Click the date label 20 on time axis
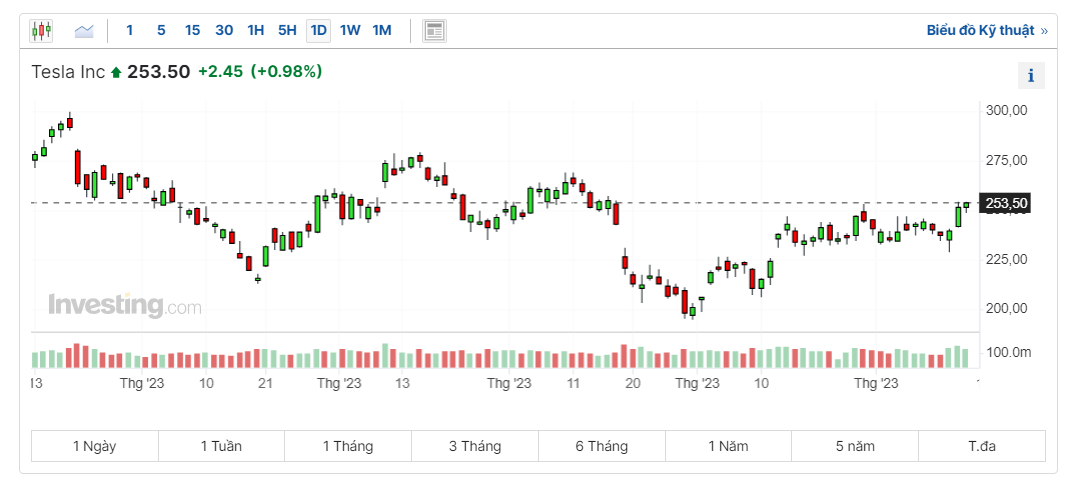The width and height of the screenshot is (1085, 487). [632, 383]
